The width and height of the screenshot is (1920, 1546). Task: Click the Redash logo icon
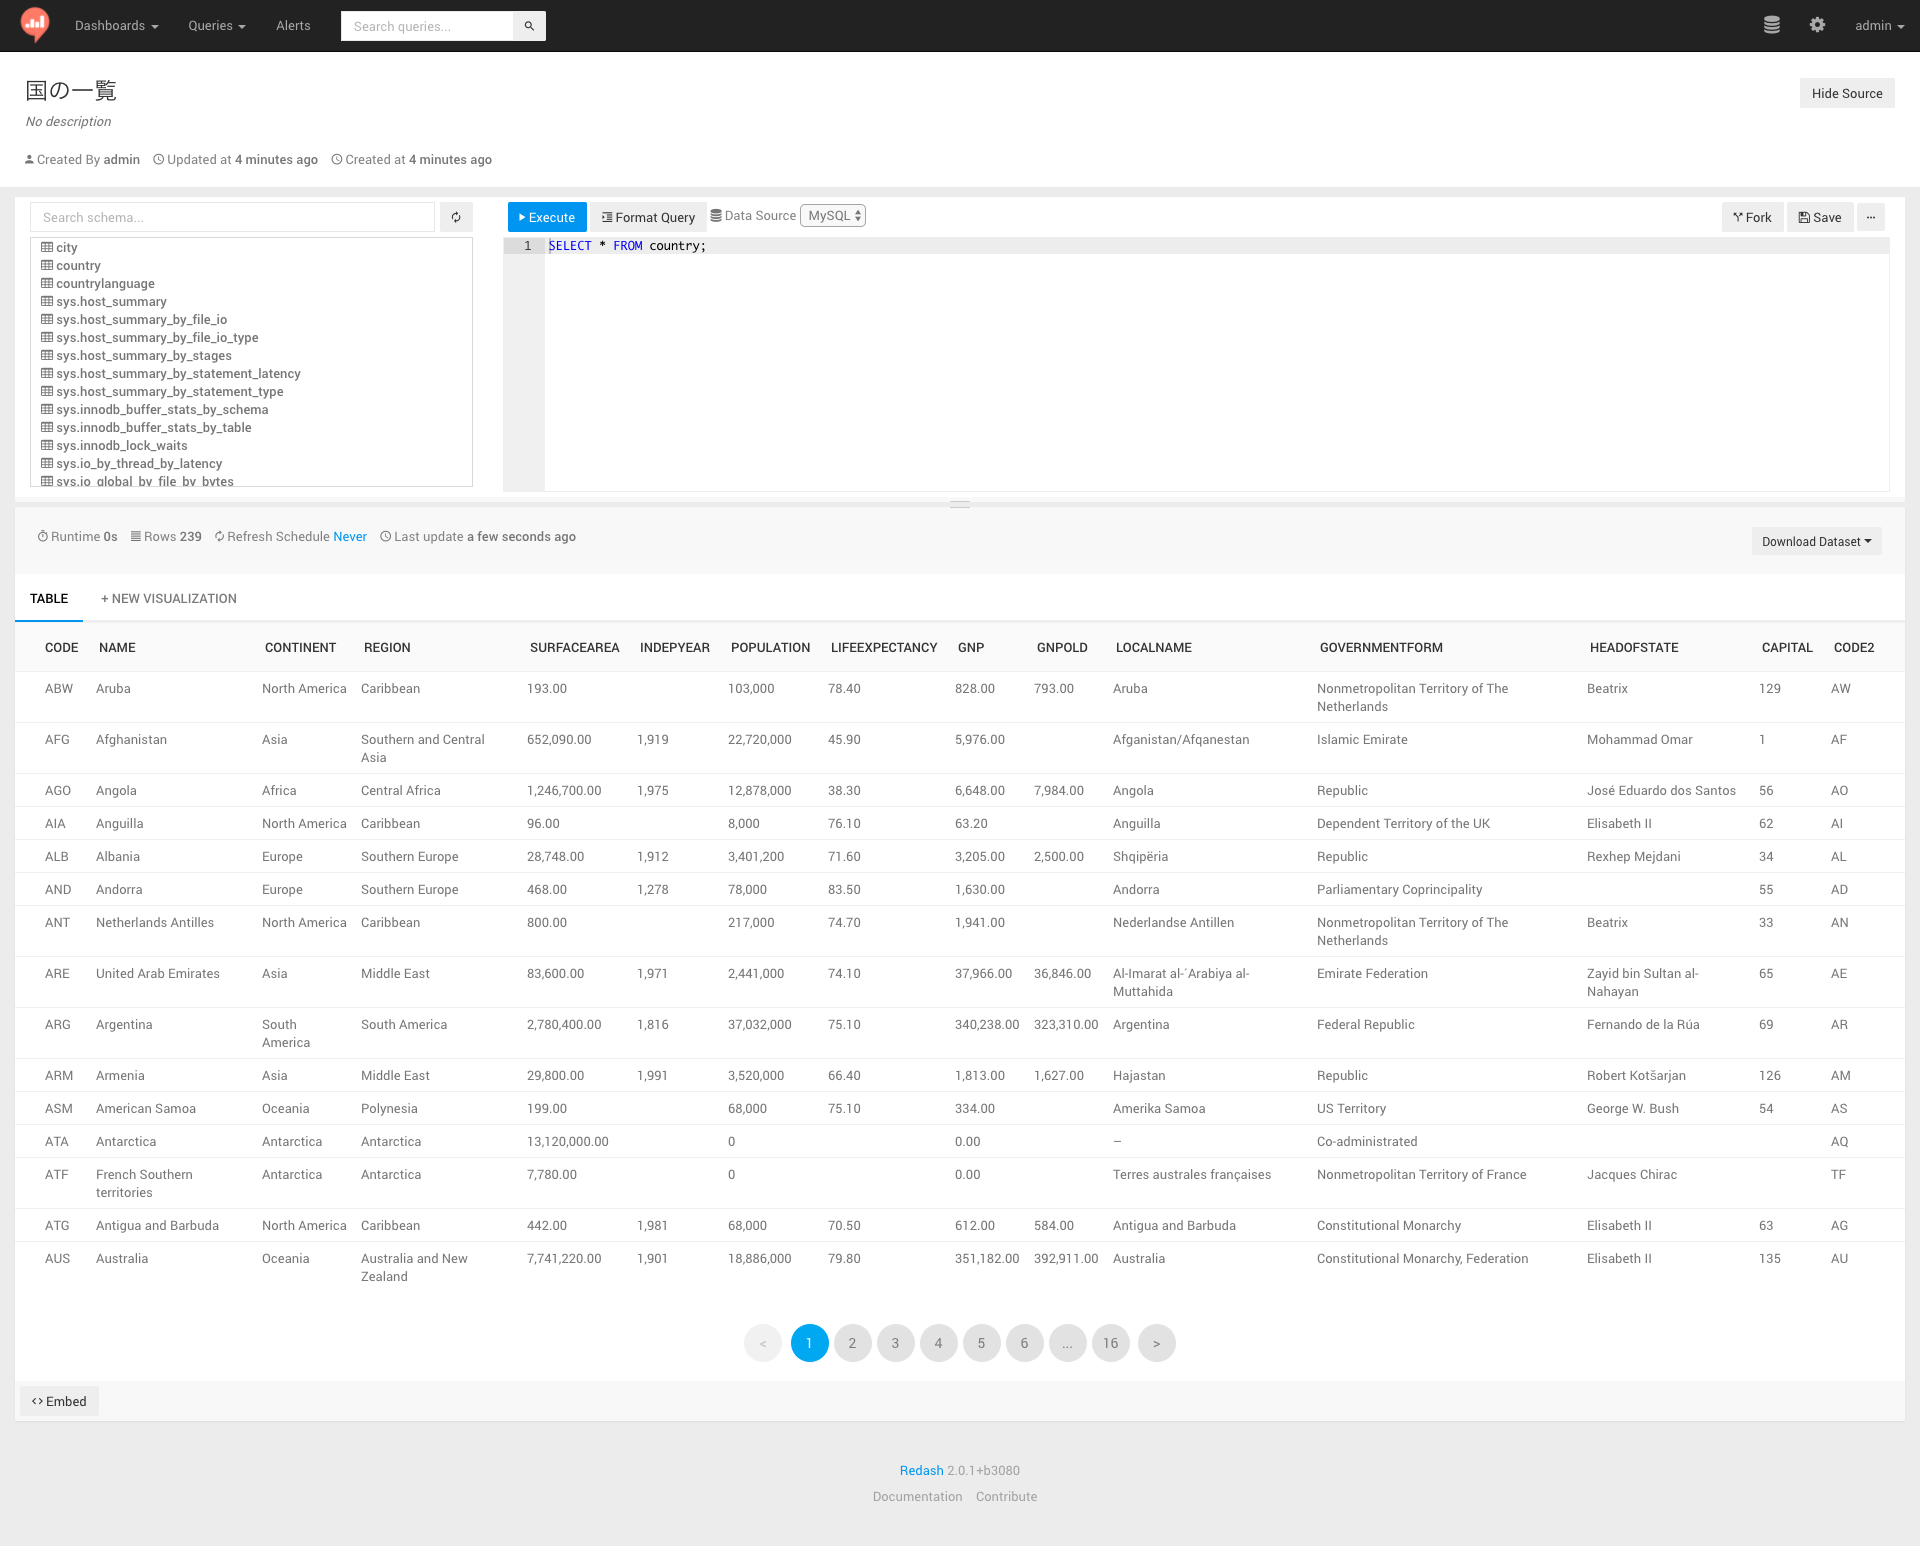click(35, 24)
